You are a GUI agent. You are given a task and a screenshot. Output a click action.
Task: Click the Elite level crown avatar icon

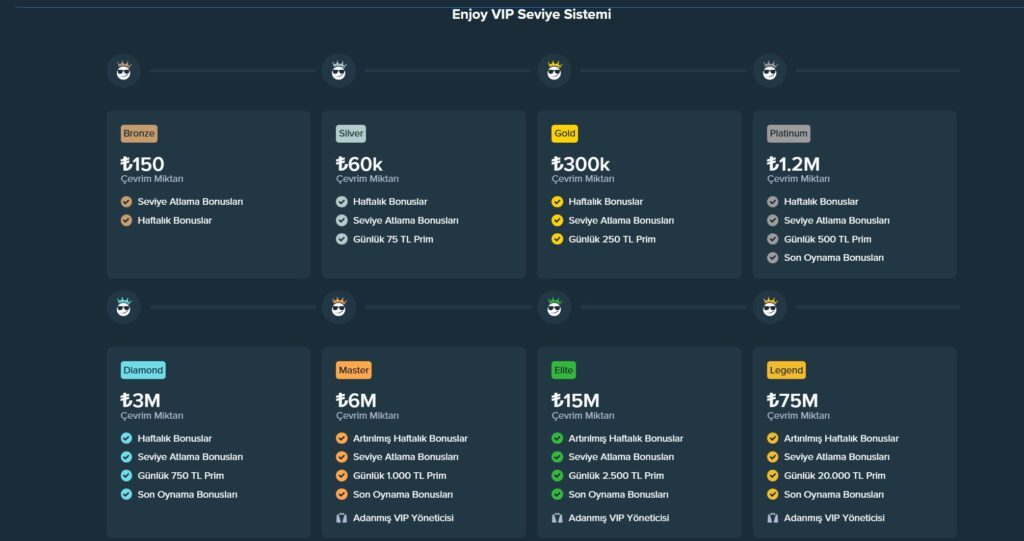[x=555, y=307]
